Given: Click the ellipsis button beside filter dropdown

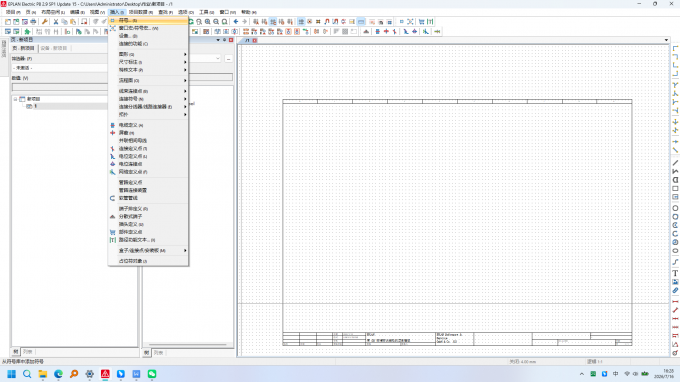Looking at the screenshot, I should pyautogui.click(x=229, y=59).
